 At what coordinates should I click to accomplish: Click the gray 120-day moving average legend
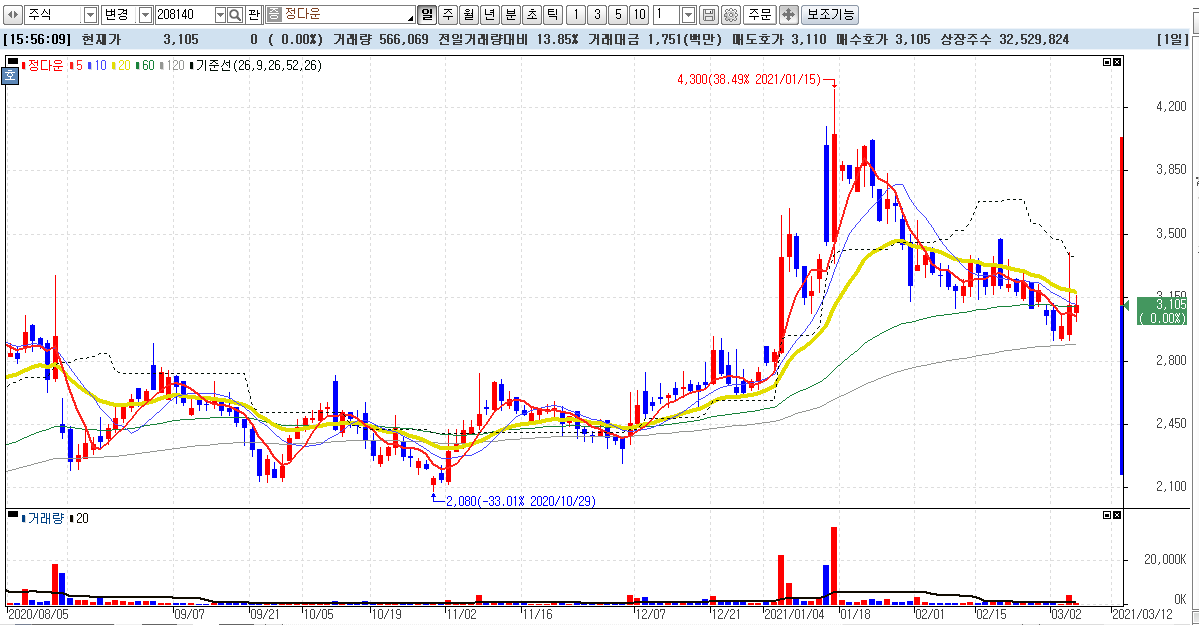pyautogui.click(x=173, y=66)
